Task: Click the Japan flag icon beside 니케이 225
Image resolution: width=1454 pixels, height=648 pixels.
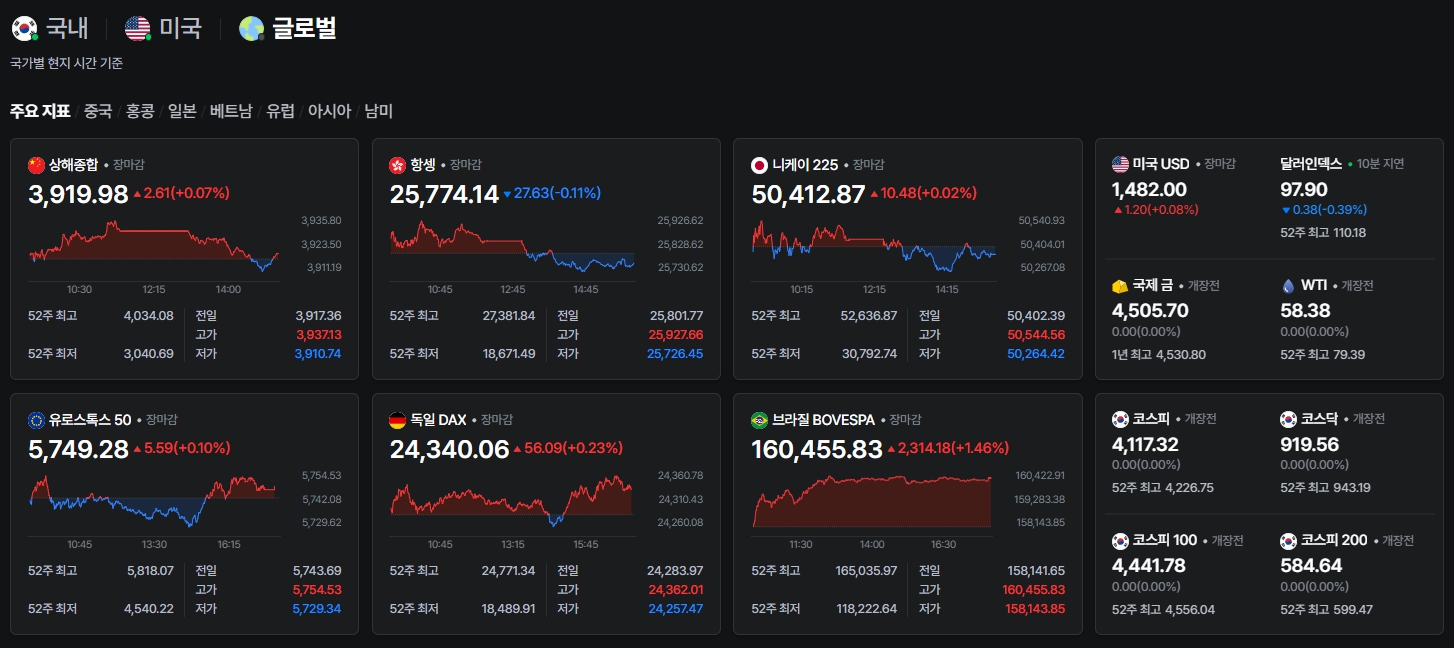Action: point(760,165)
